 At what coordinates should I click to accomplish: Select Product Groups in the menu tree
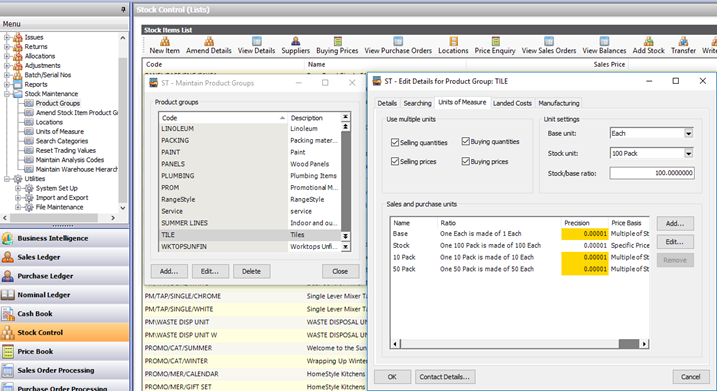click(58, 103)
